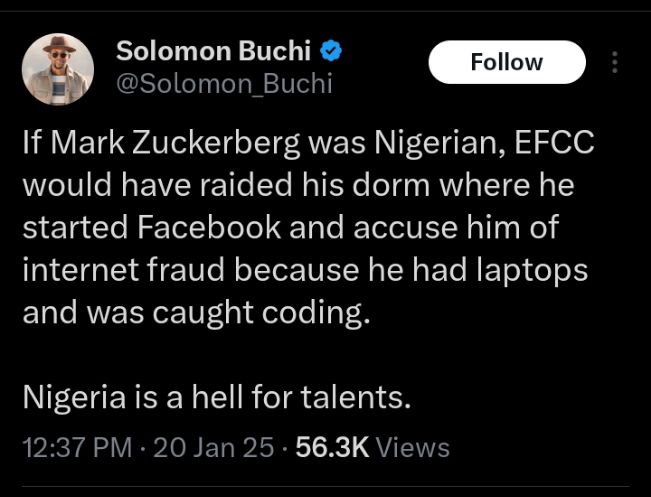Open the Solomon Buchi display name link

click(214, 49)
